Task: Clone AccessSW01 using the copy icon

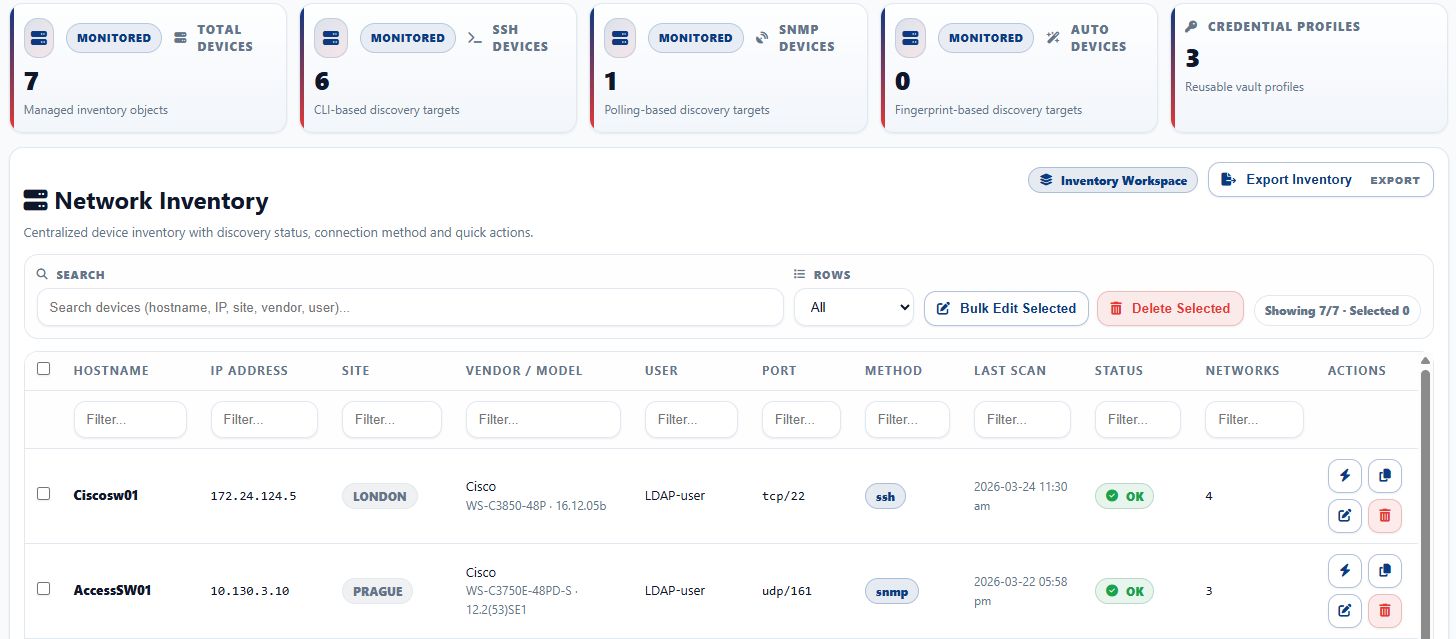Action: coord(1385,570)
